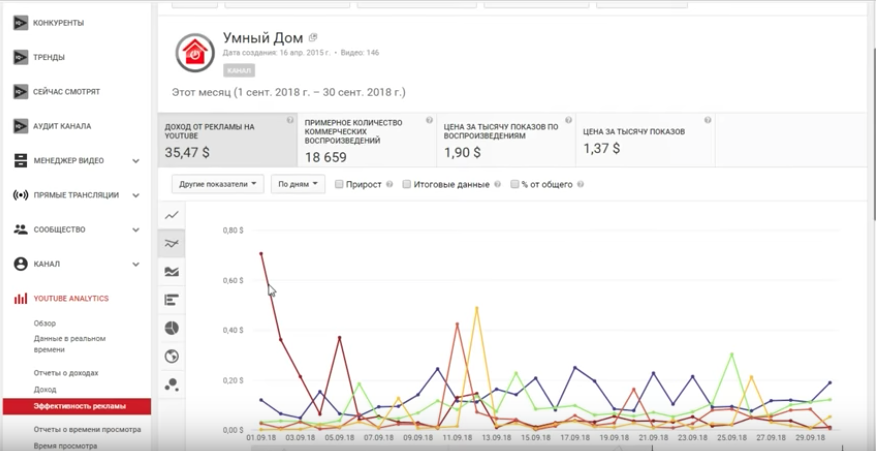Switch to pie chart view icon
876x451 pixels.
click(x=172, y=328)
